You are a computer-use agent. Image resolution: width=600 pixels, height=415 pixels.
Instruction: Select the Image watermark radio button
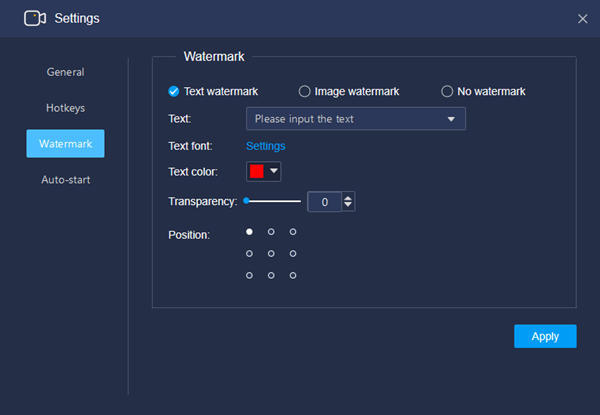[304, 91]
